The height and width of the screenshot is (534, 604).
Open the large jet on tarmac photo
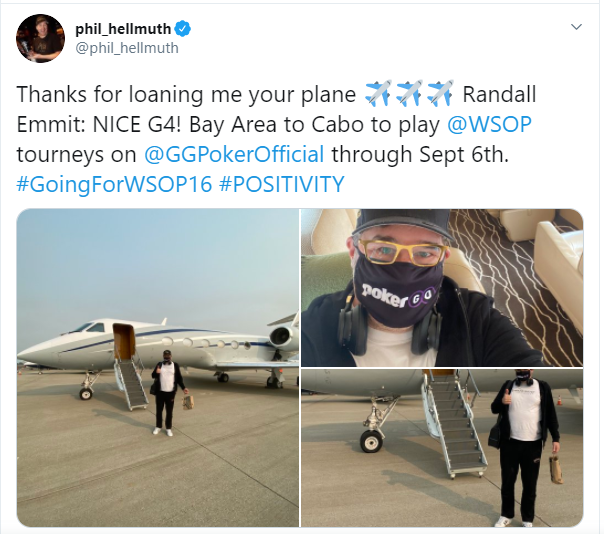pyautogui.click(x=158, y=368)
